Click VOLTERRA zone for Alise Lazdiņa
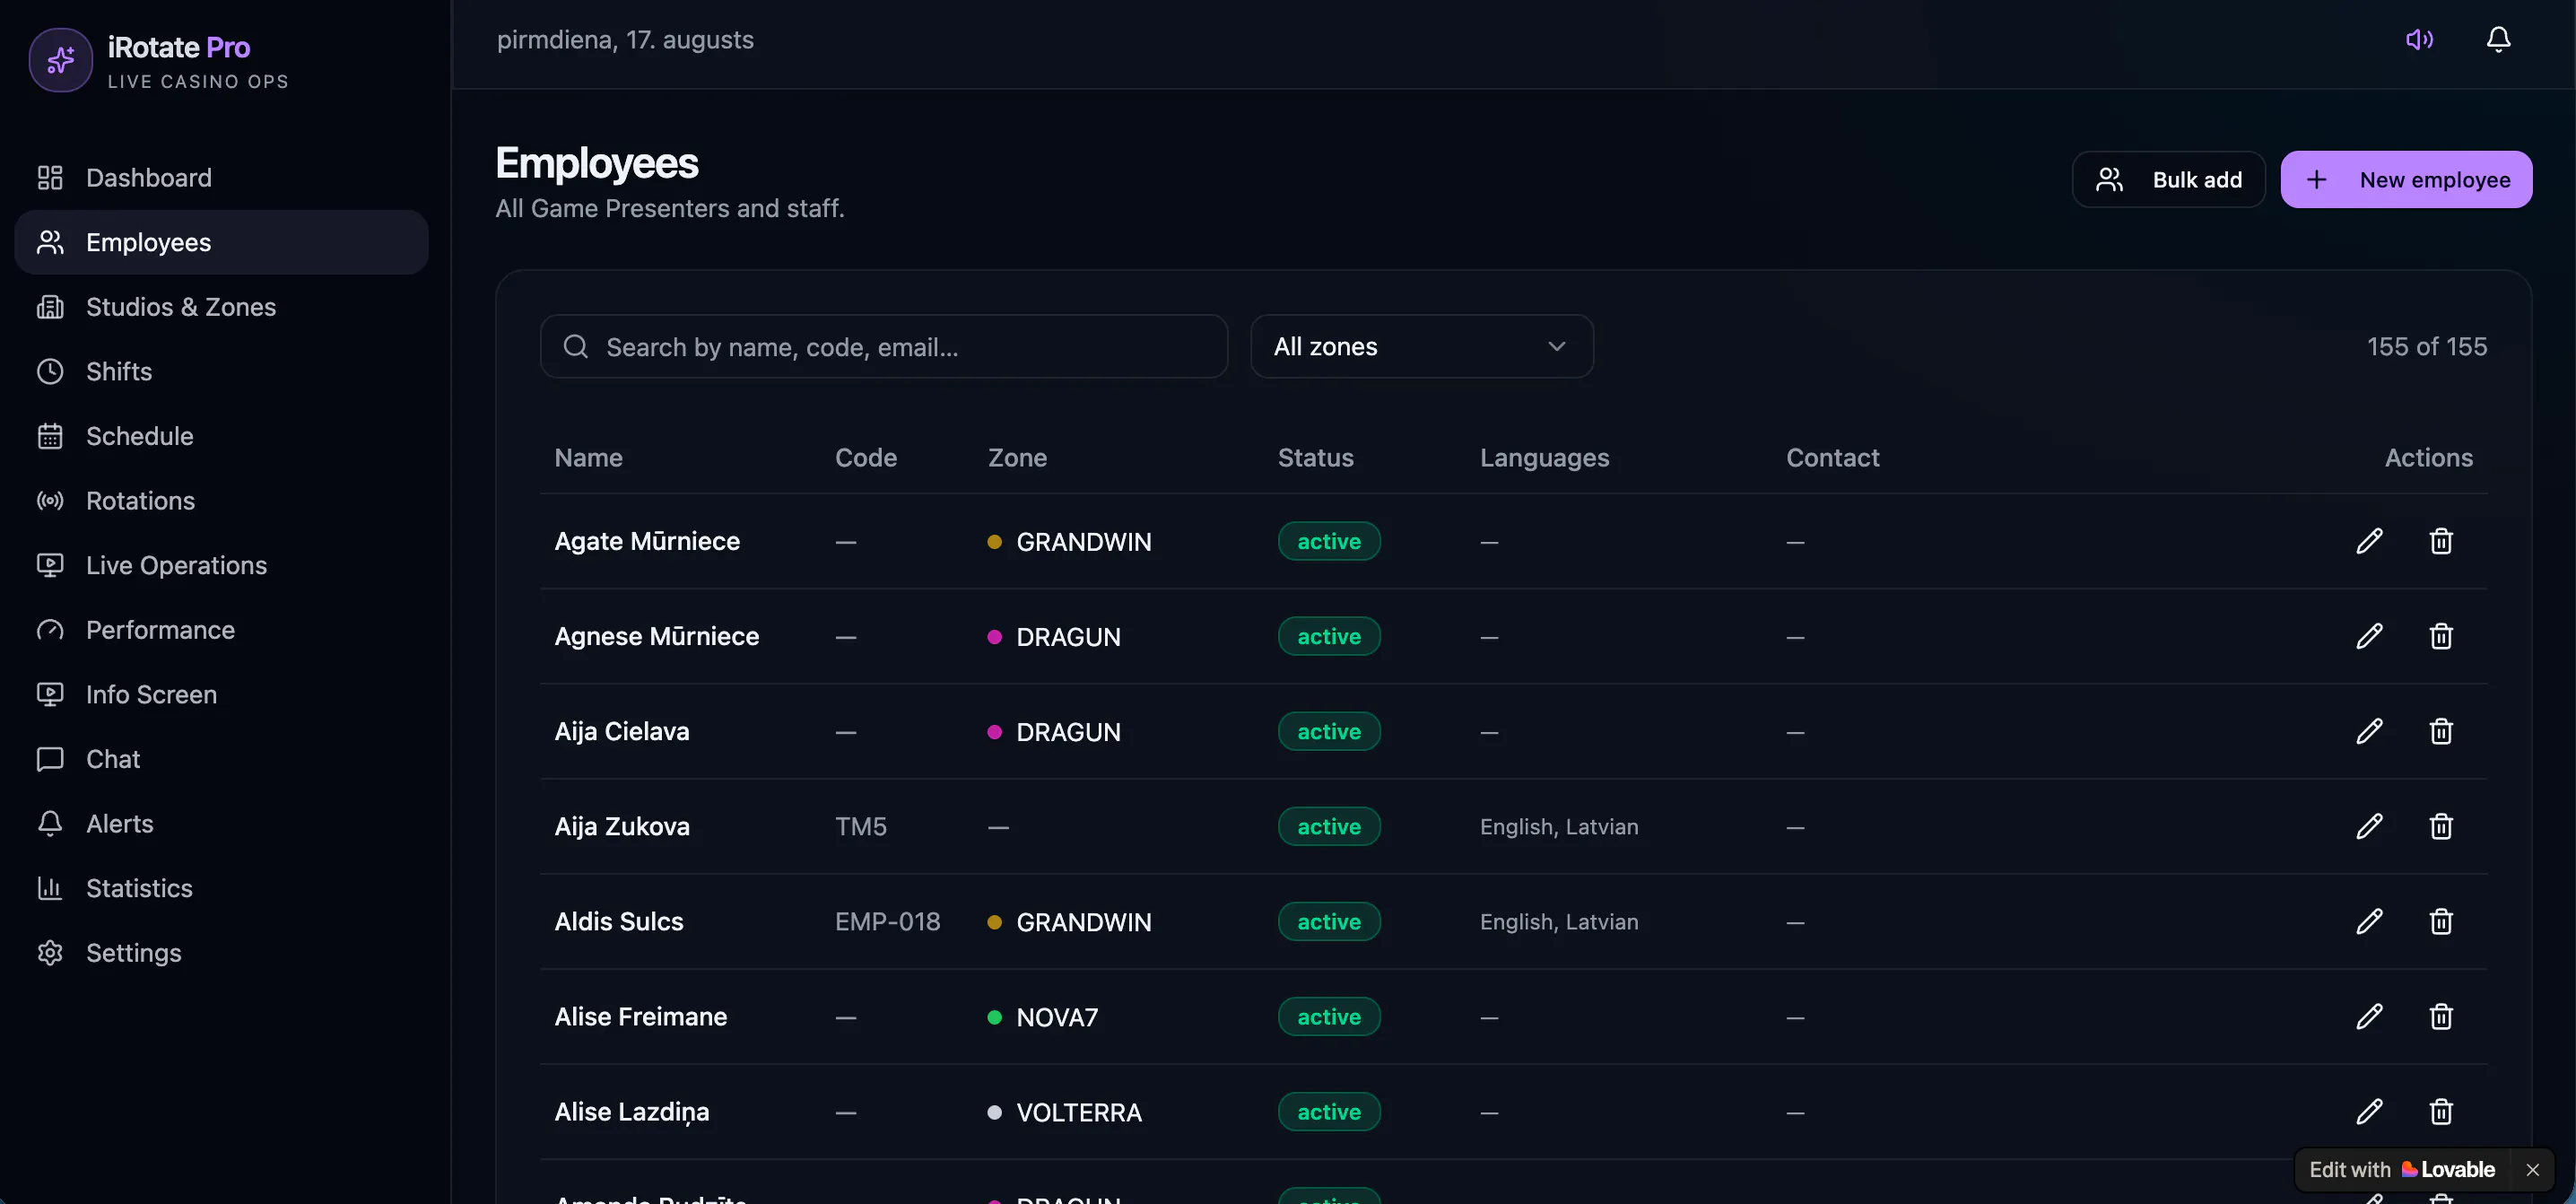 1064,1112
